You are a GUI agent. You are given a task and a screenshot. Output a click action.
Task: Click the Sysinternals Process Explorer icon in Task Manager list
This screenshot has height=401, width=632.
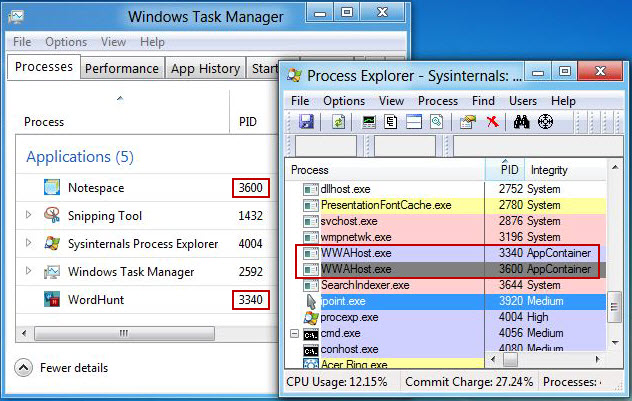click(x=52, y=243)
